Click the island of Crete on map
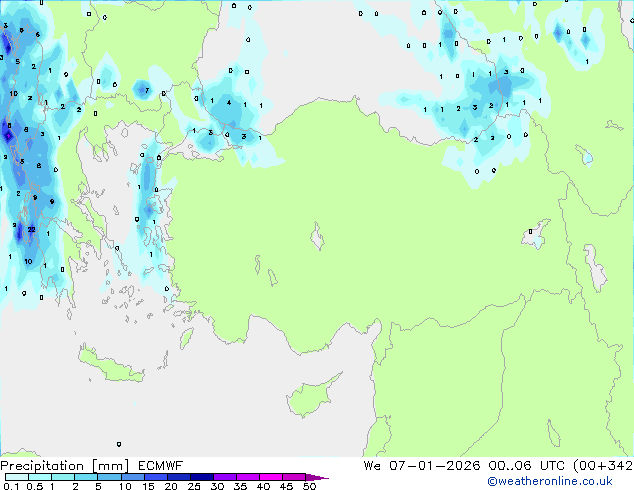Viewport: 634px width, 490px height. point(111,363)
